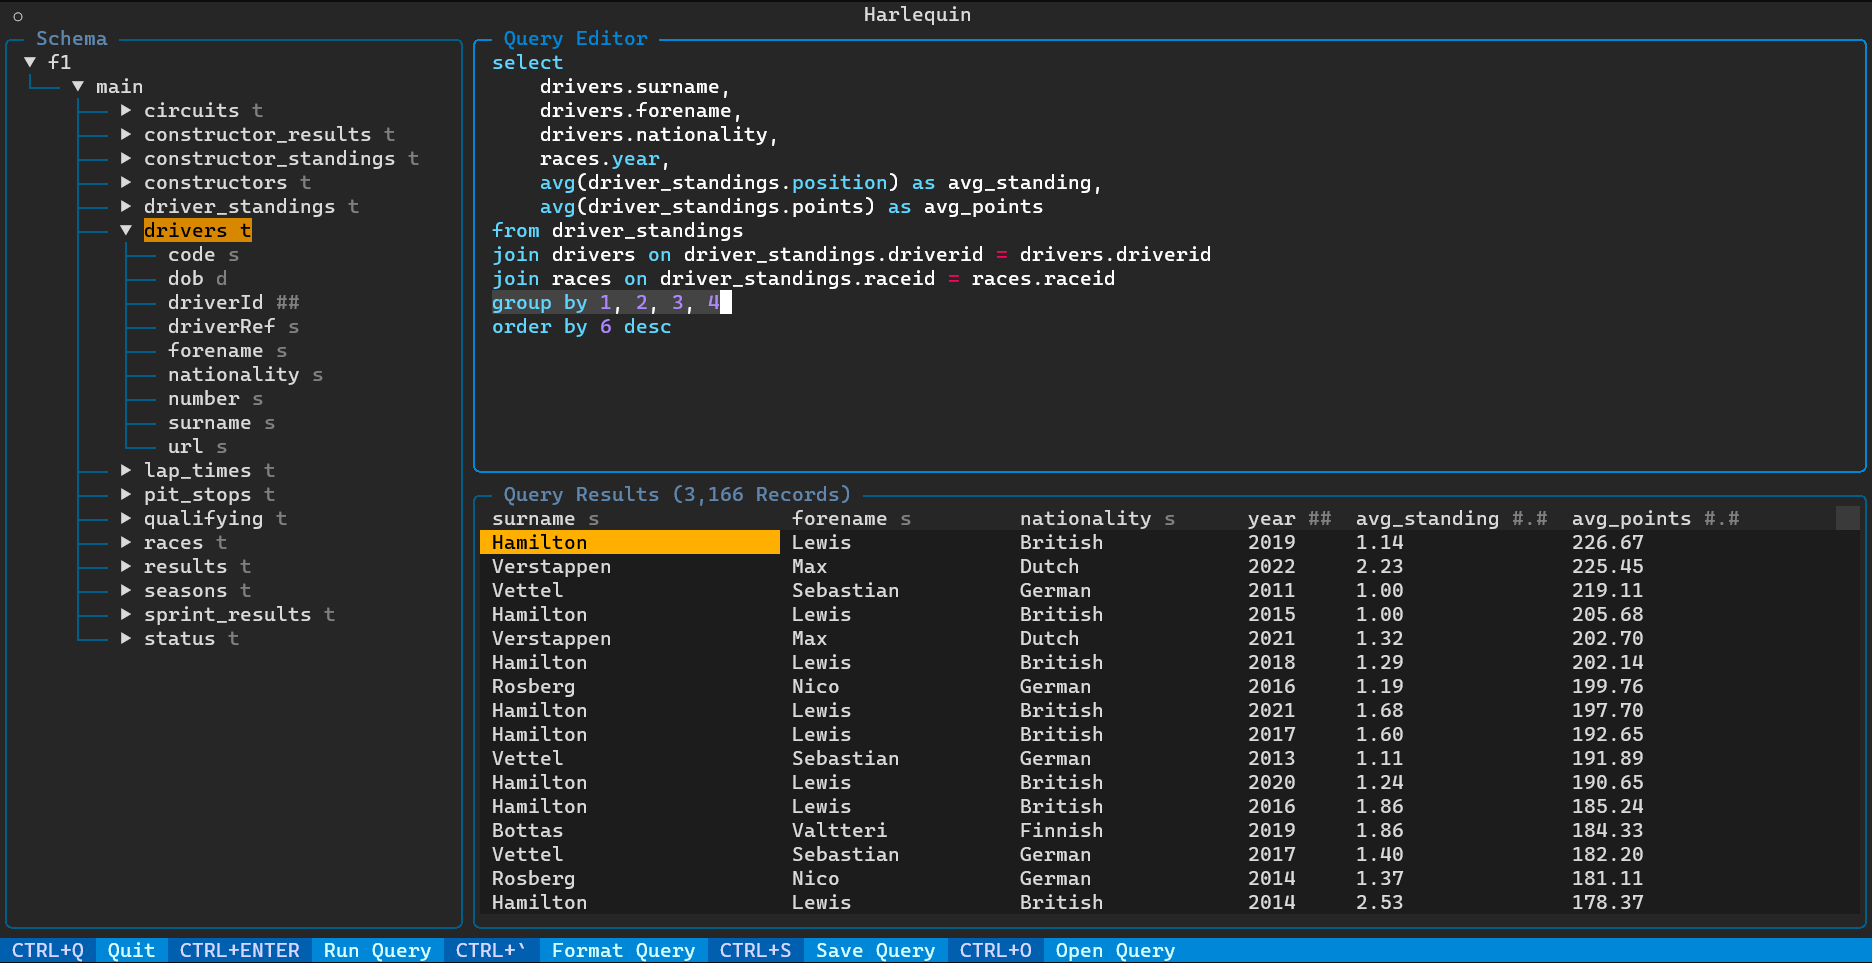Select the highlighted Hamilton 2019 surname cell
1872x963 pixels.
coord(630,542)
